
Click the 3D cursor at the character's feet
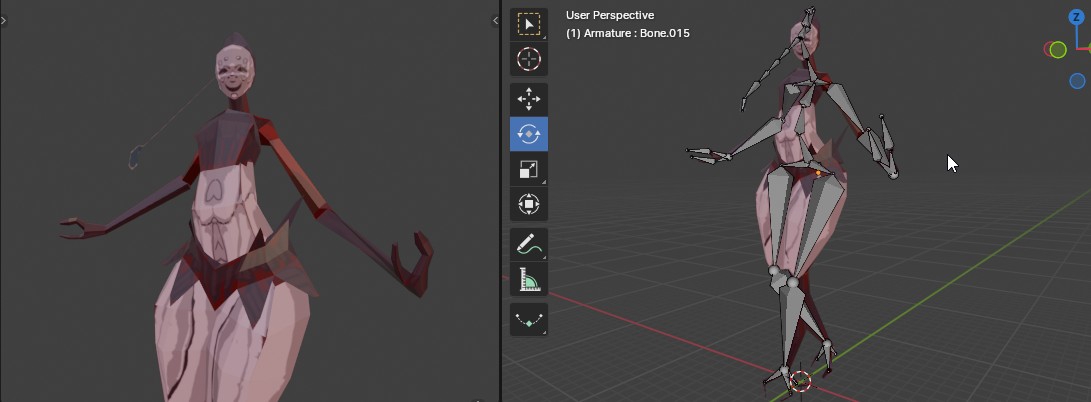799,380
